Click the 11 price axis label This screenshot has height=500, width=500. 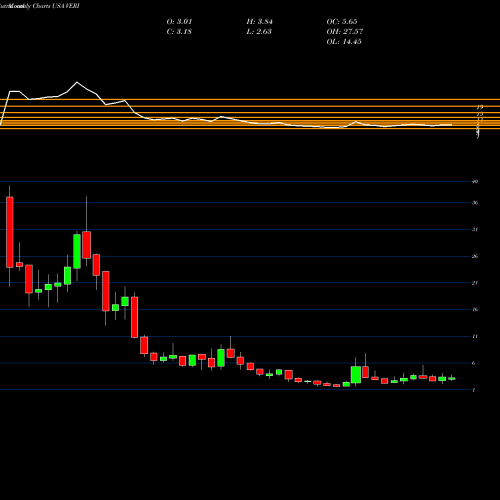coord(475,336)
